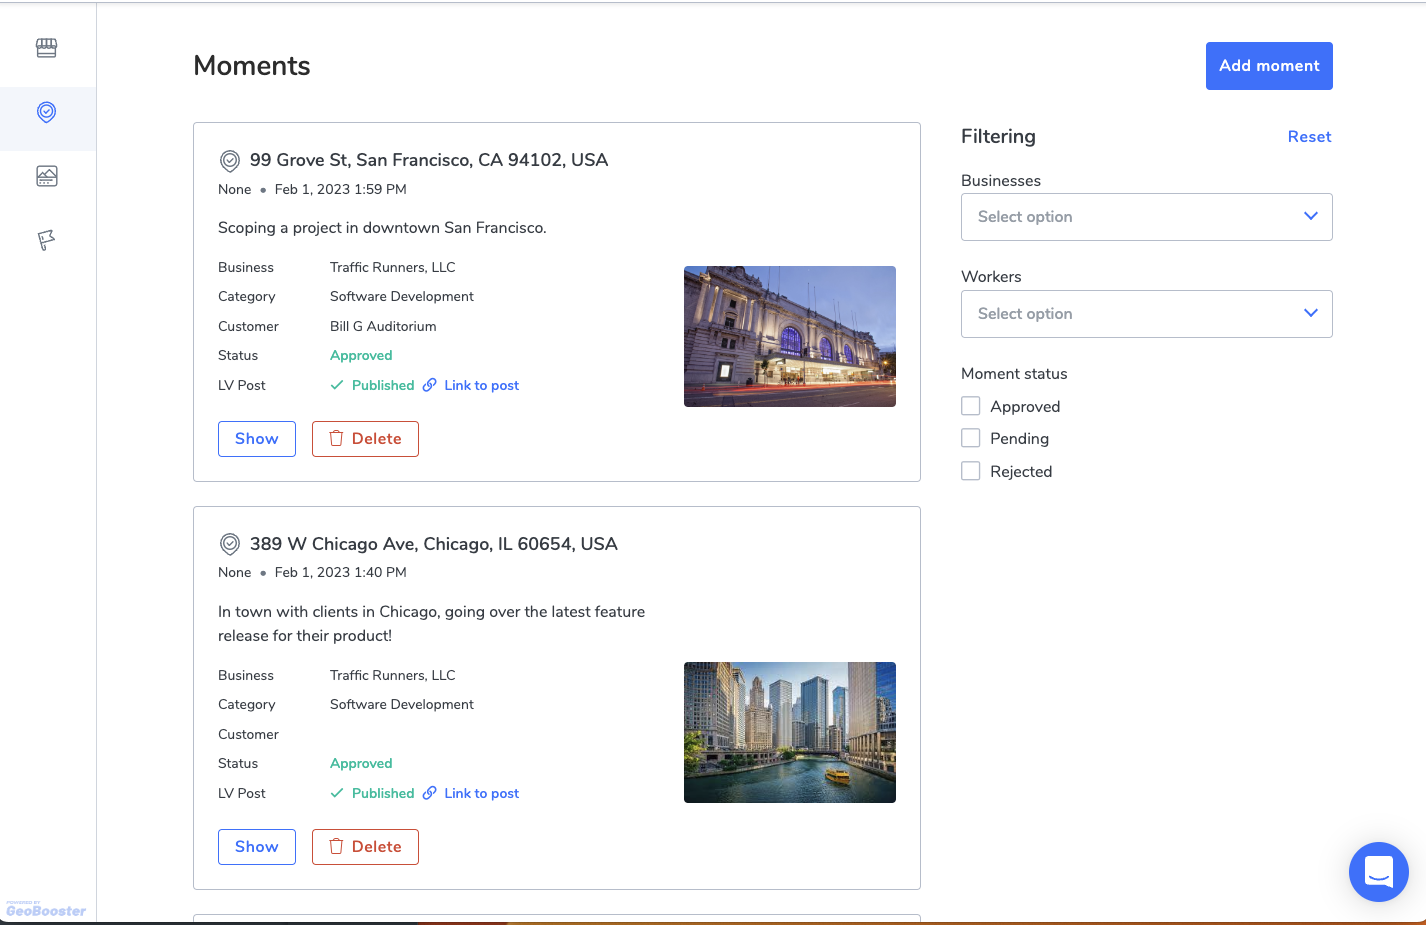The width and height of the screenshot is (1426, 925).
Task: Open the Workers select dropdown
Action: click(x=1146, y=314)
